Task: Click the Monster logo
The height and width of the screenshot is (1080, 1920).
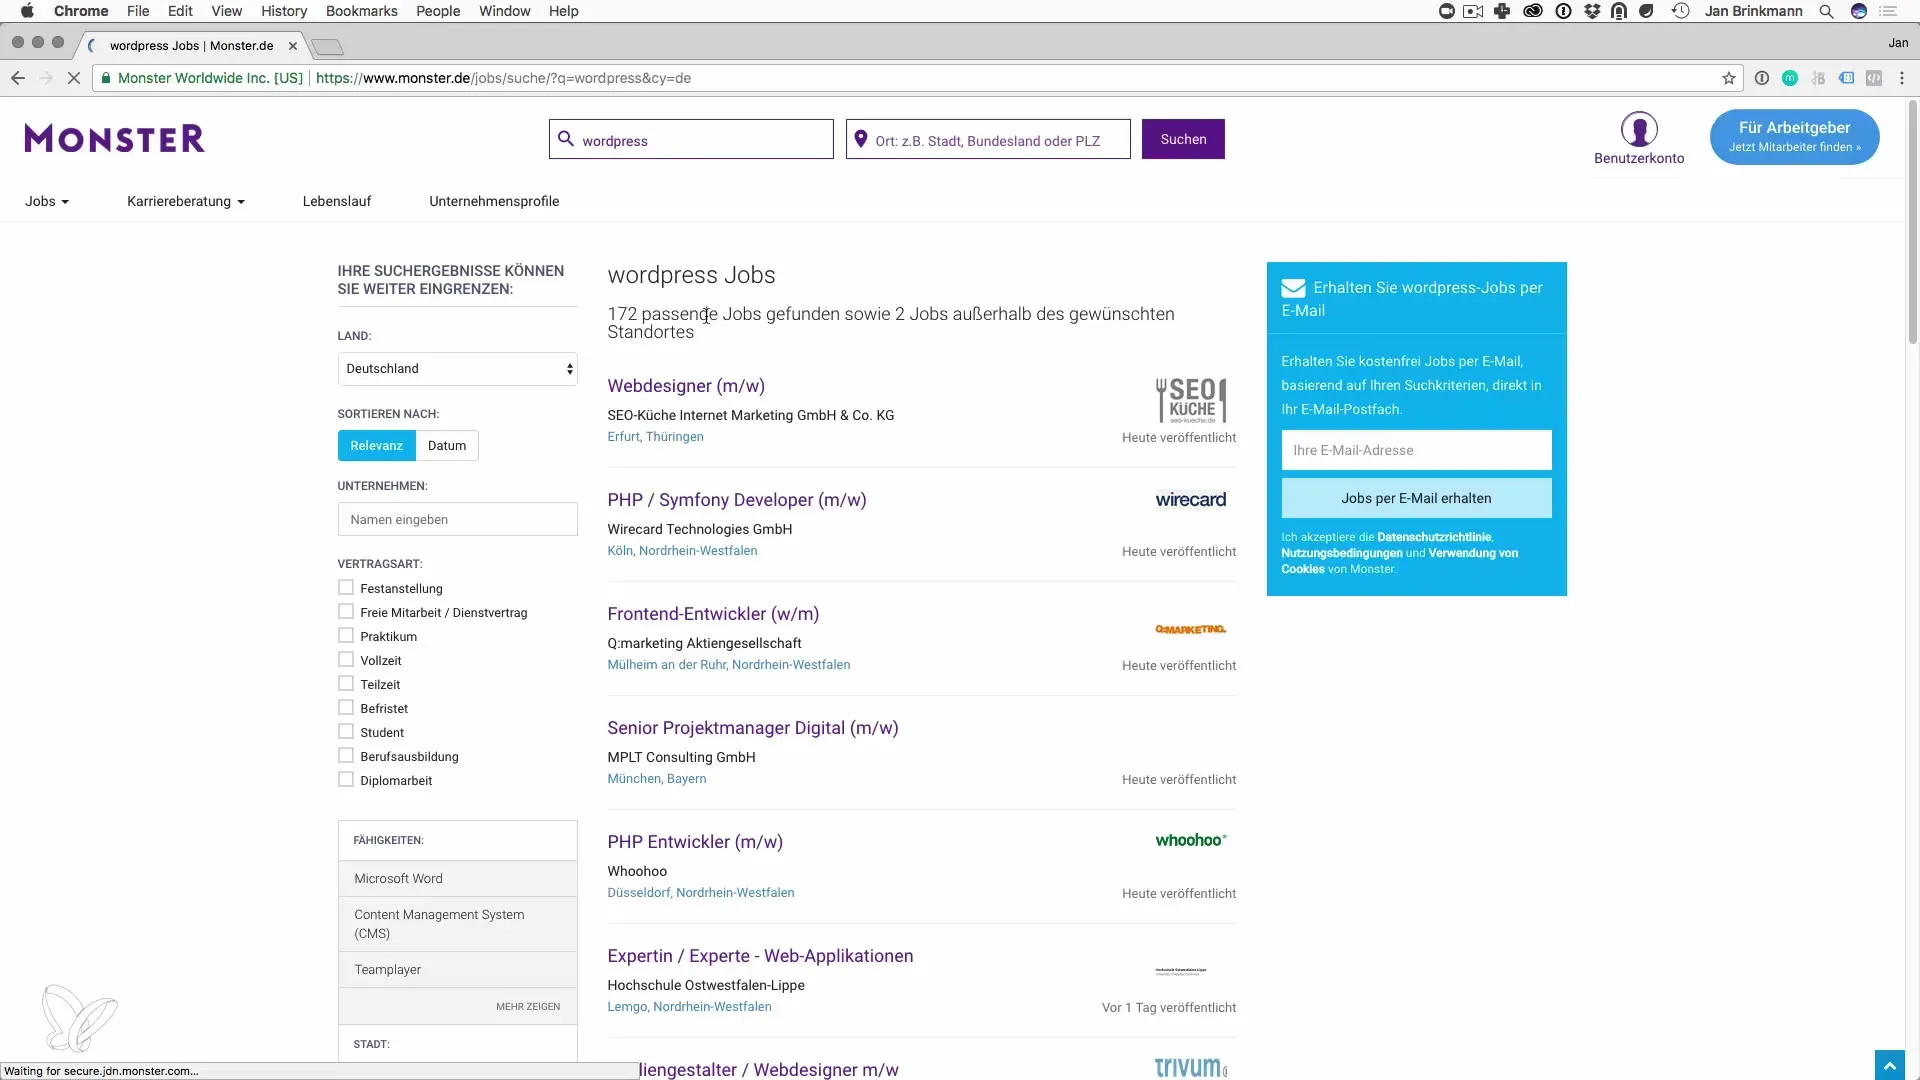Action: tap(115, 138)
